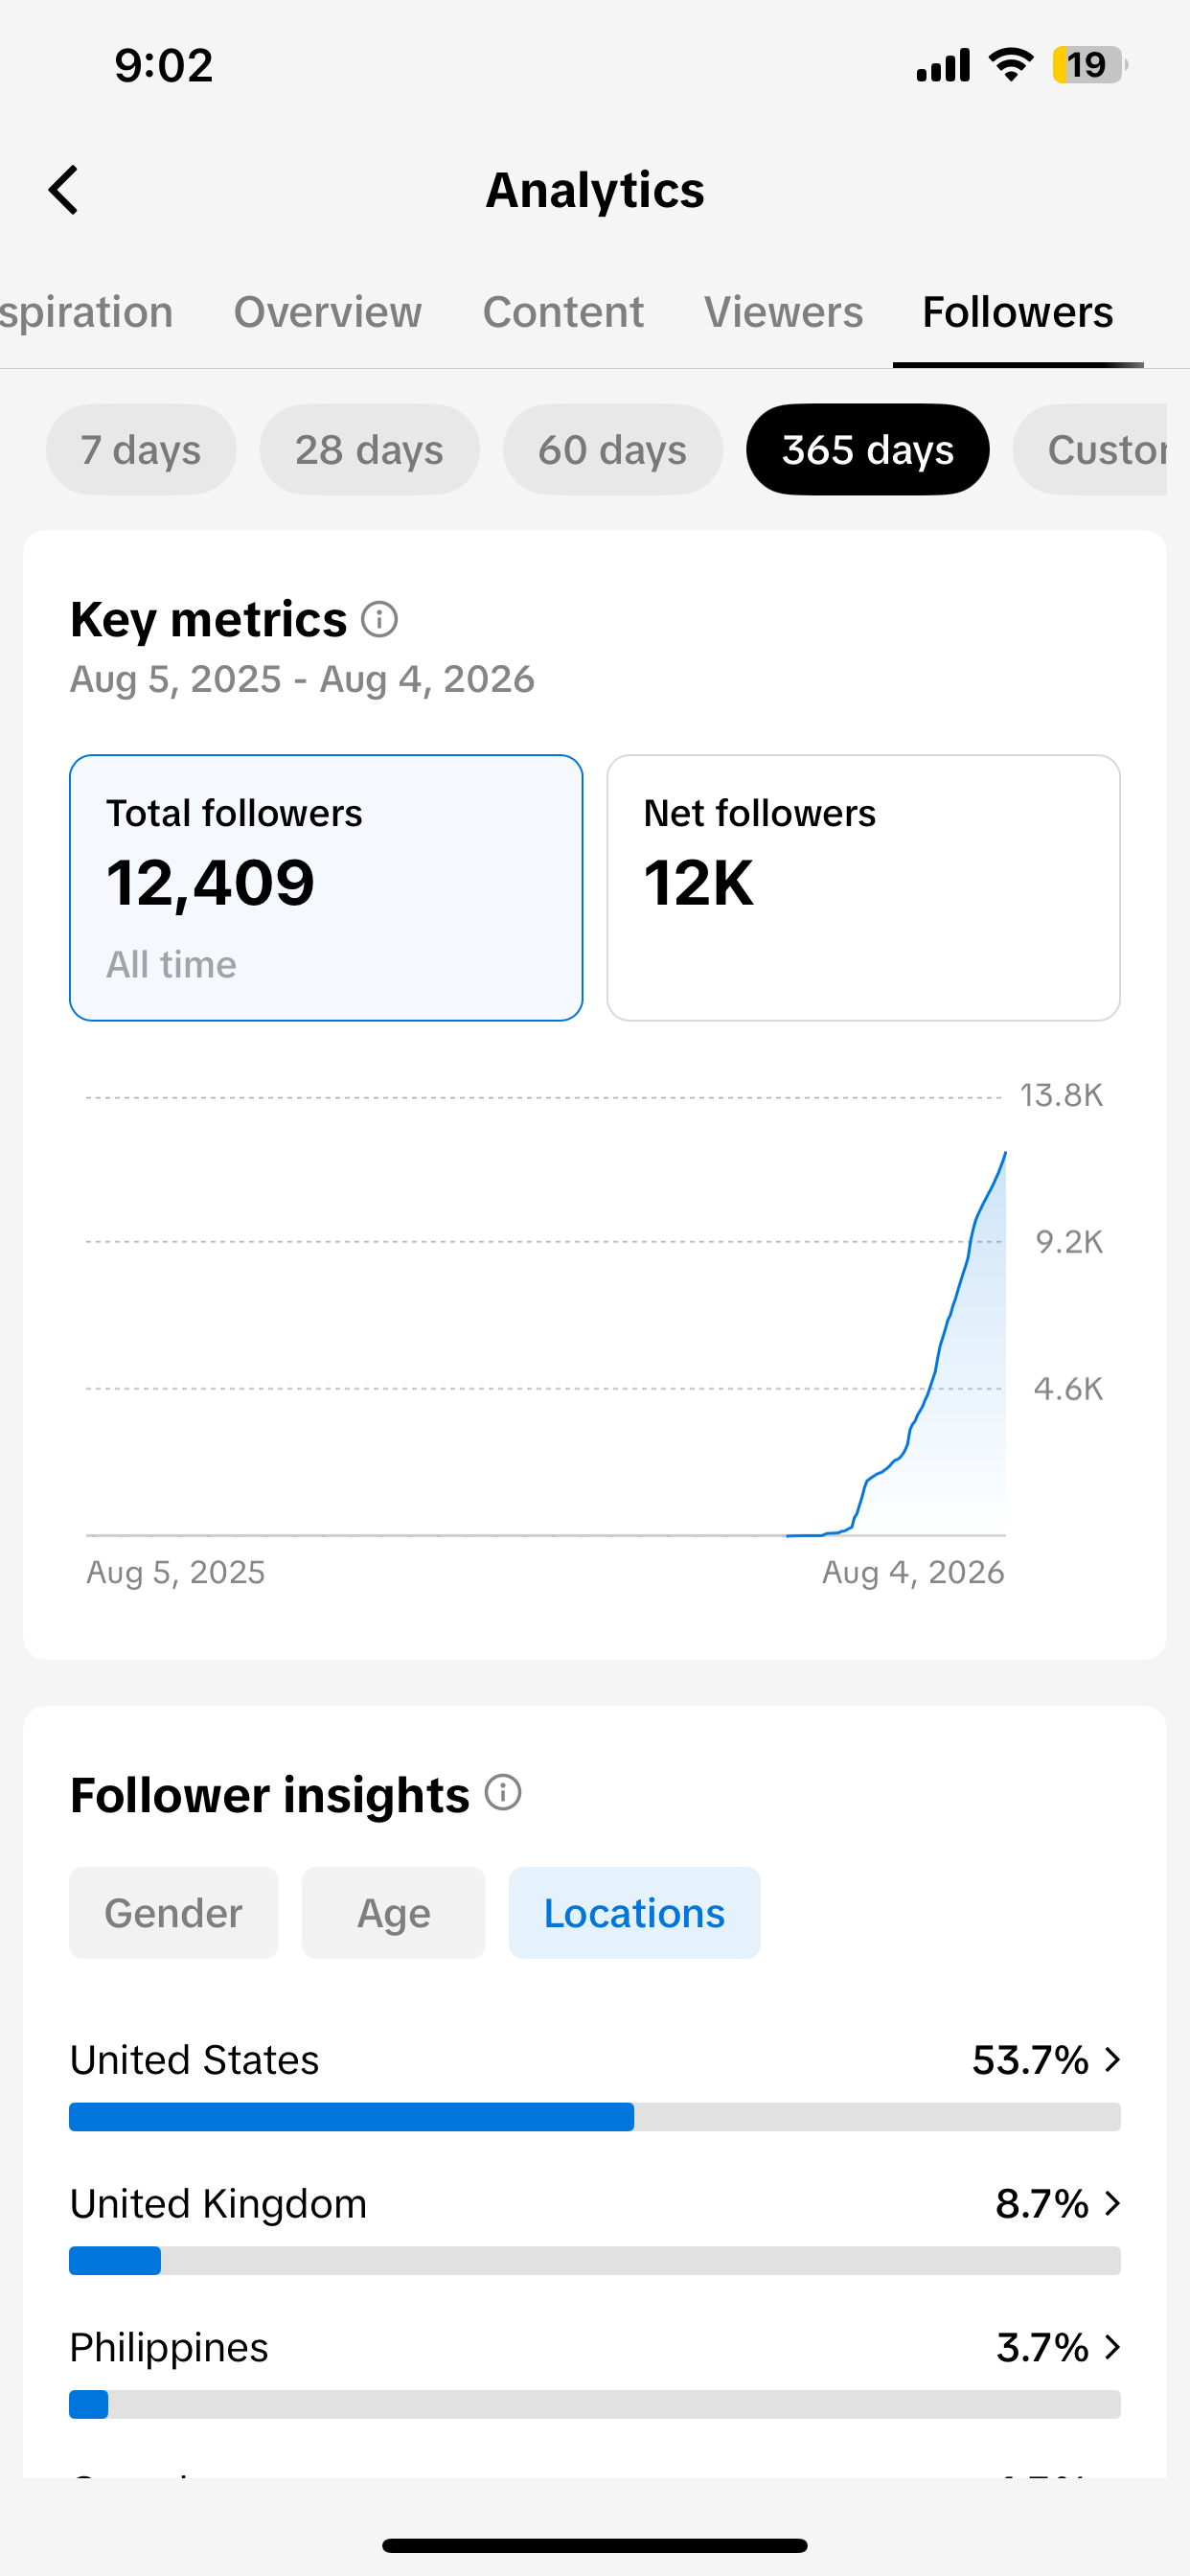
Task: Show Gender follower insights
Action: pos(174,1912)
